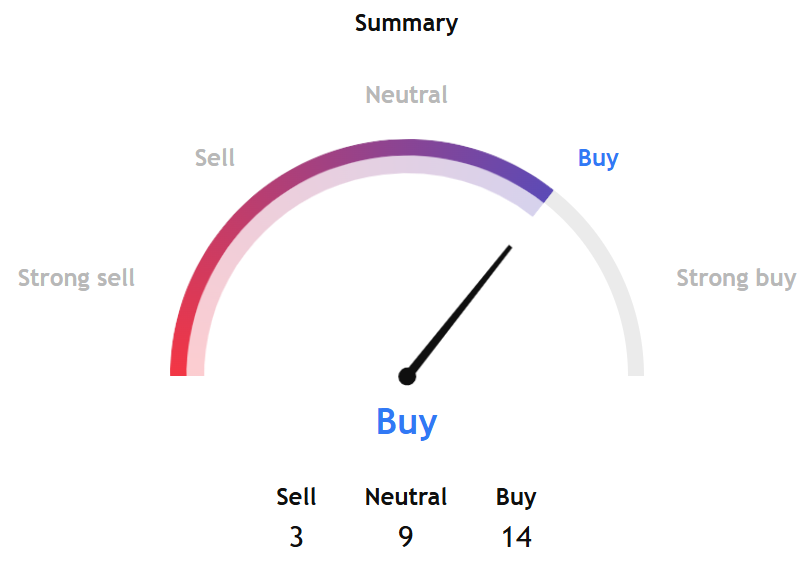This screenshot has width=810, height=562.
Task: Click the large blue Buy rating text
Action: (407, 422)
